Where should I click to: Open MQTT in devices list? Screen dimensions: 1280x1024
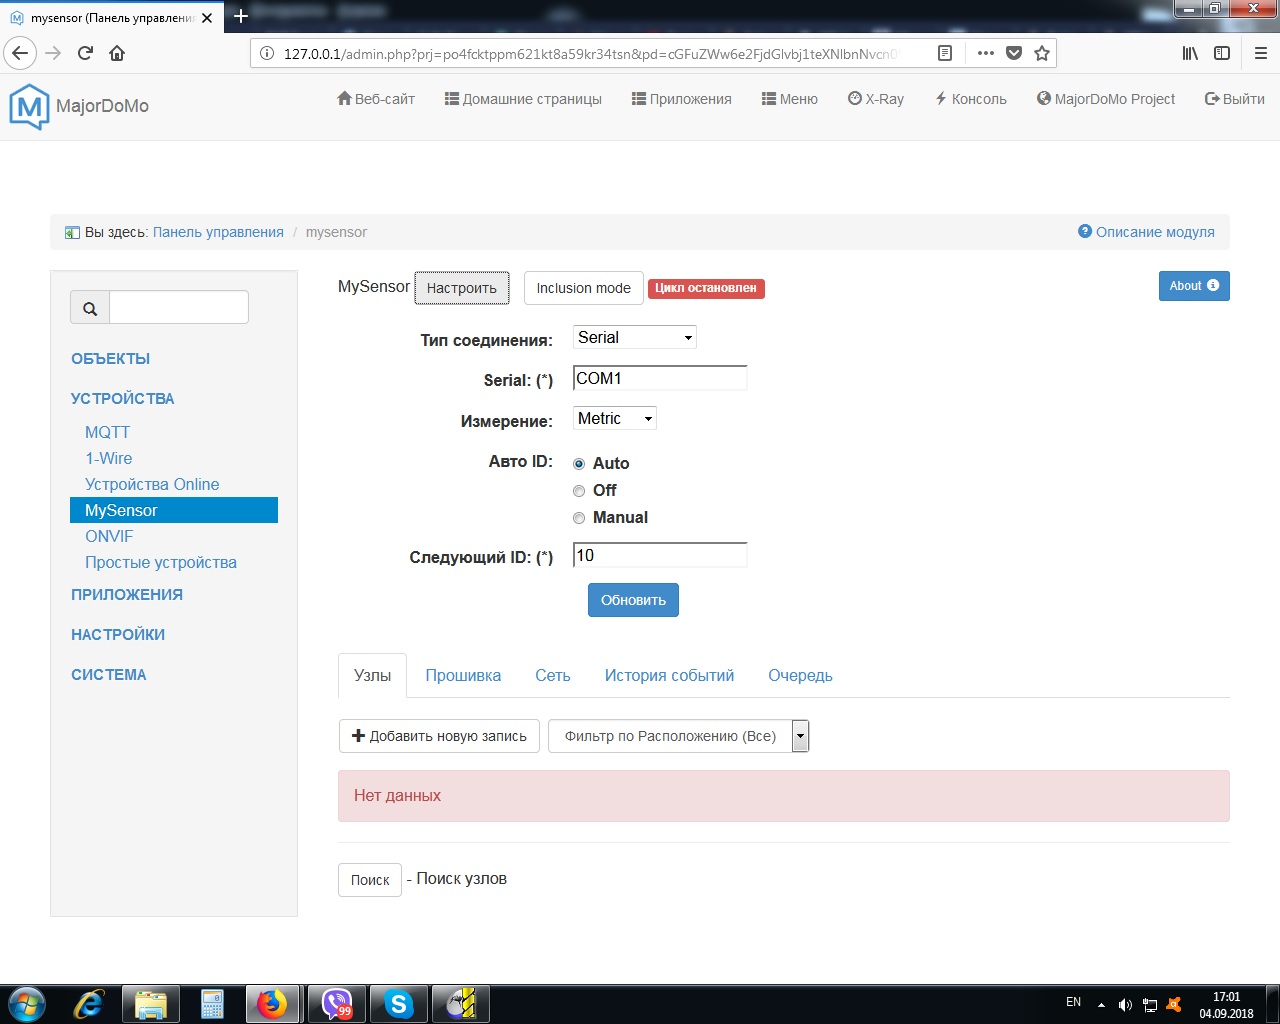(108, 432)
